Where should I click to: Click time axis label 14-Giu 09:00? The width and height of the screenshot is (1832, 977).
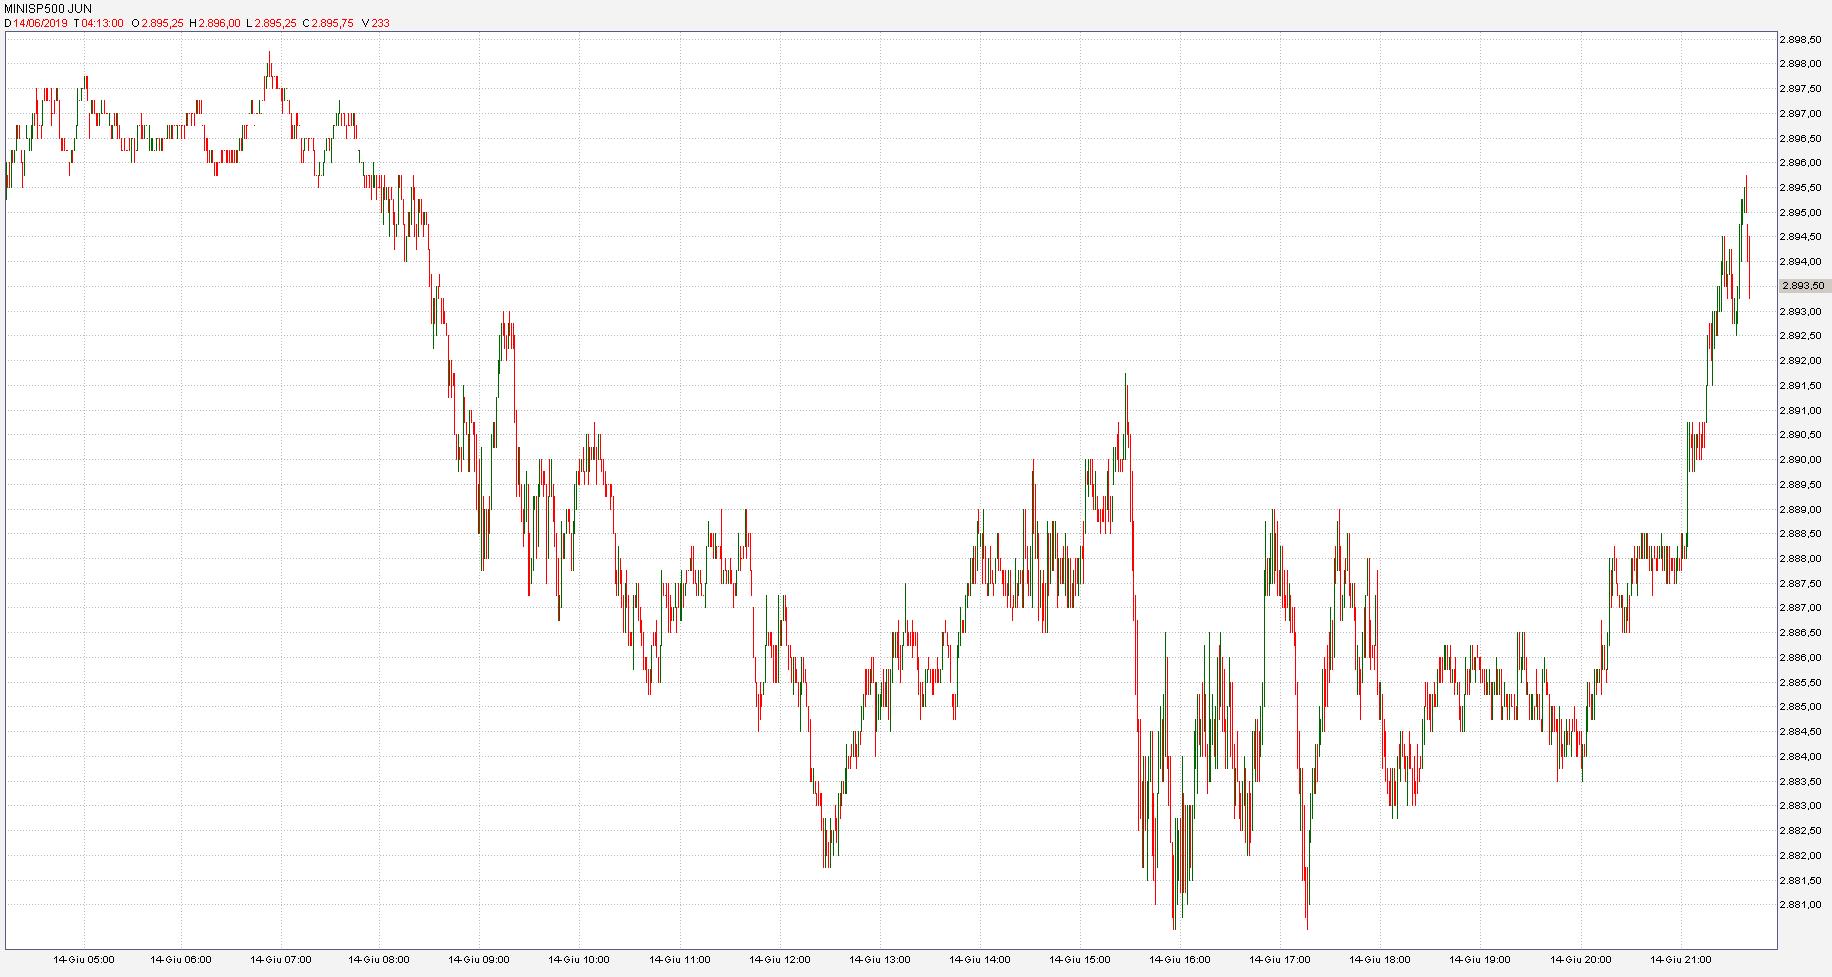coord(479,960)
